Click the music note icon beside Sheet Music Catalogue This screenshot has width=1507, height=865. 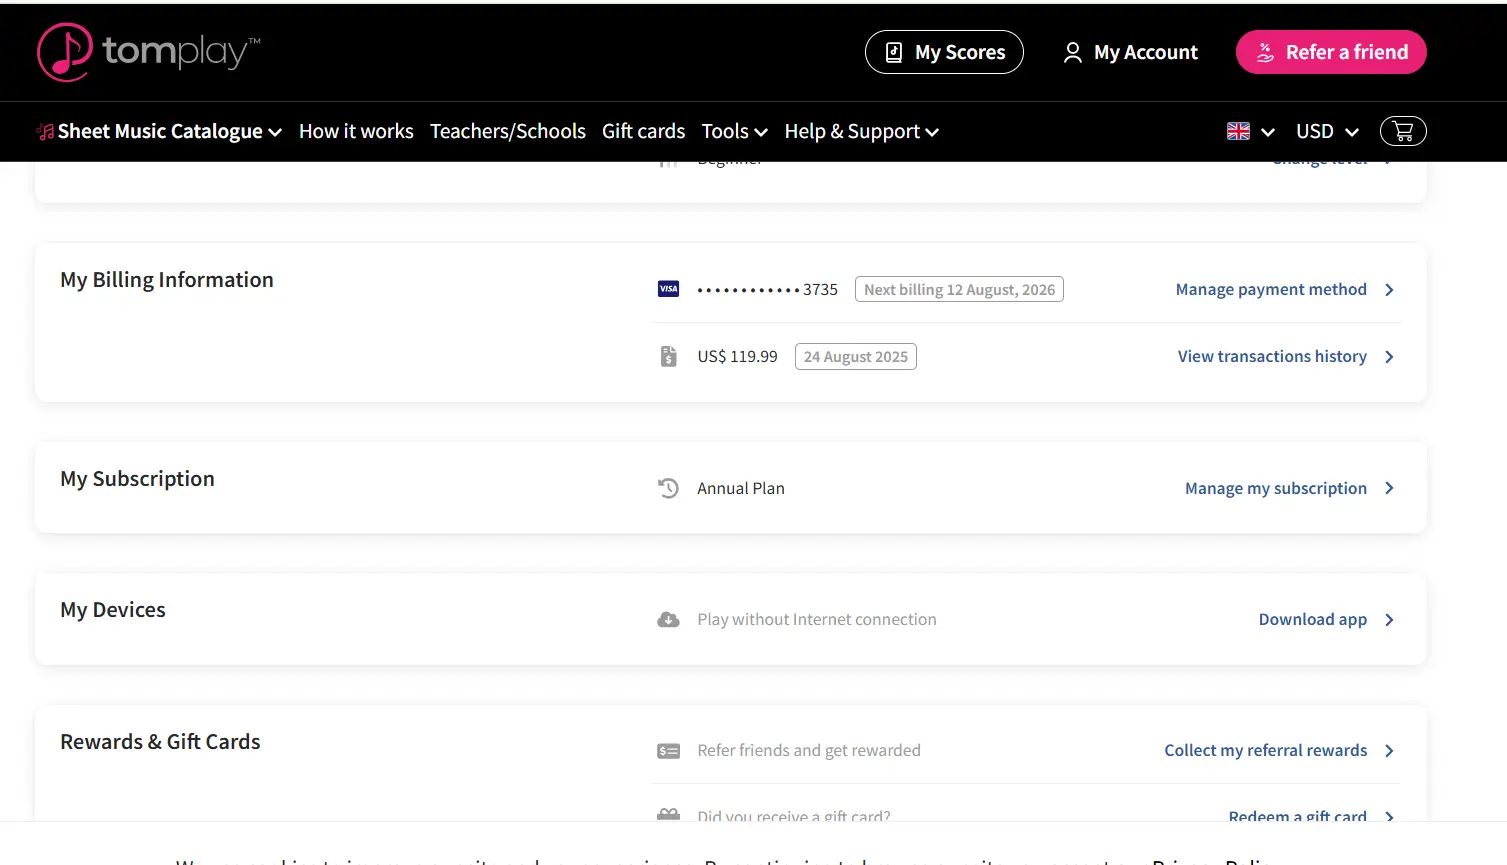[45, 131]
